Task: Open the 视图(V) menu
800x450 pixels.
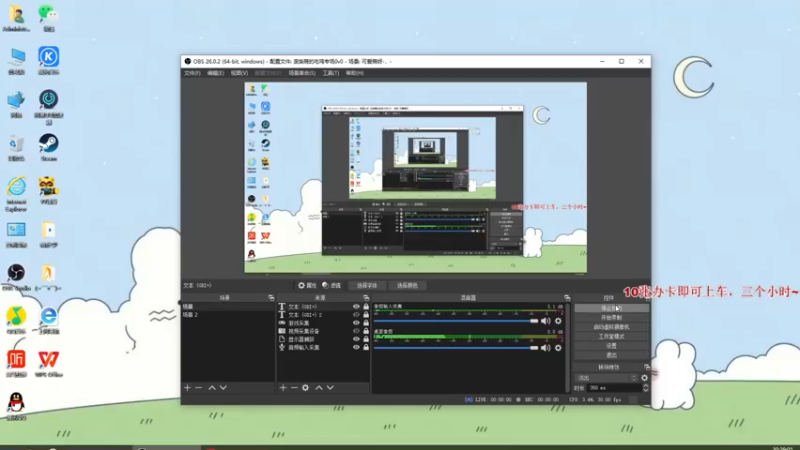Action: [239, 73]
